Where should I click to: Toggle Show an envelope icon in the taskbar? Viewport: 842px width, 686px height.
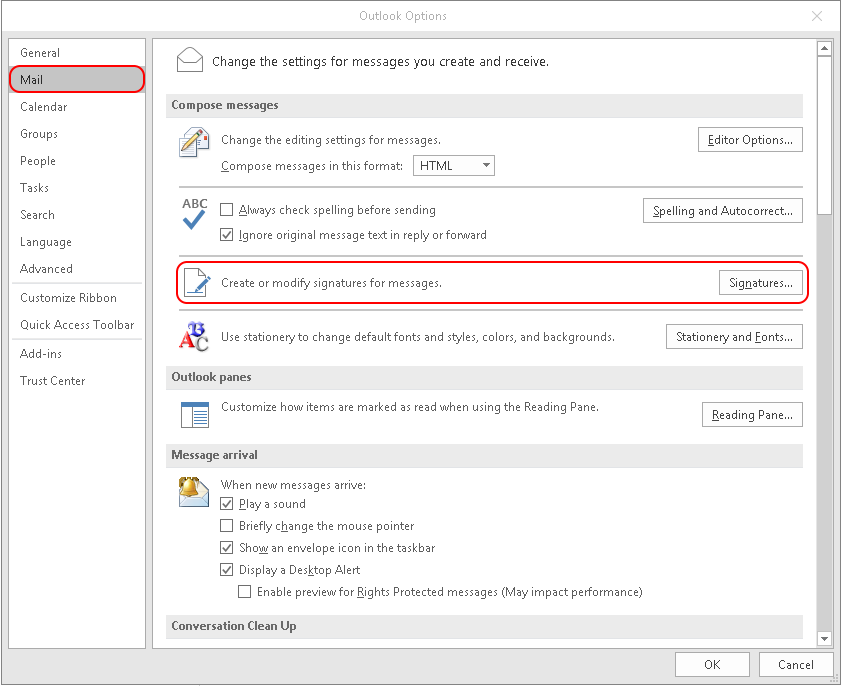click(227, 547)
